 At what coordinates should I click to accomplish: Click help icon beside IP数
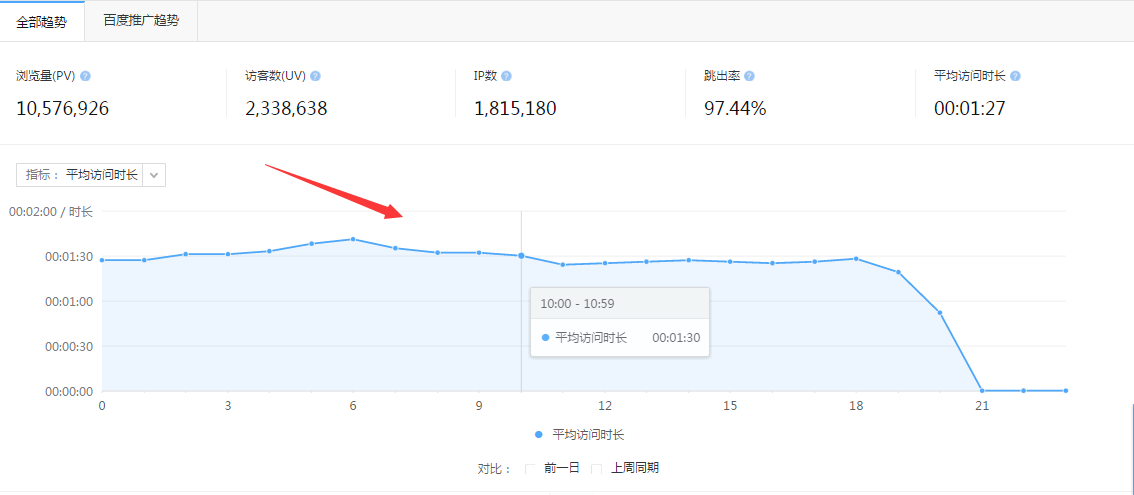click(506, 76)
